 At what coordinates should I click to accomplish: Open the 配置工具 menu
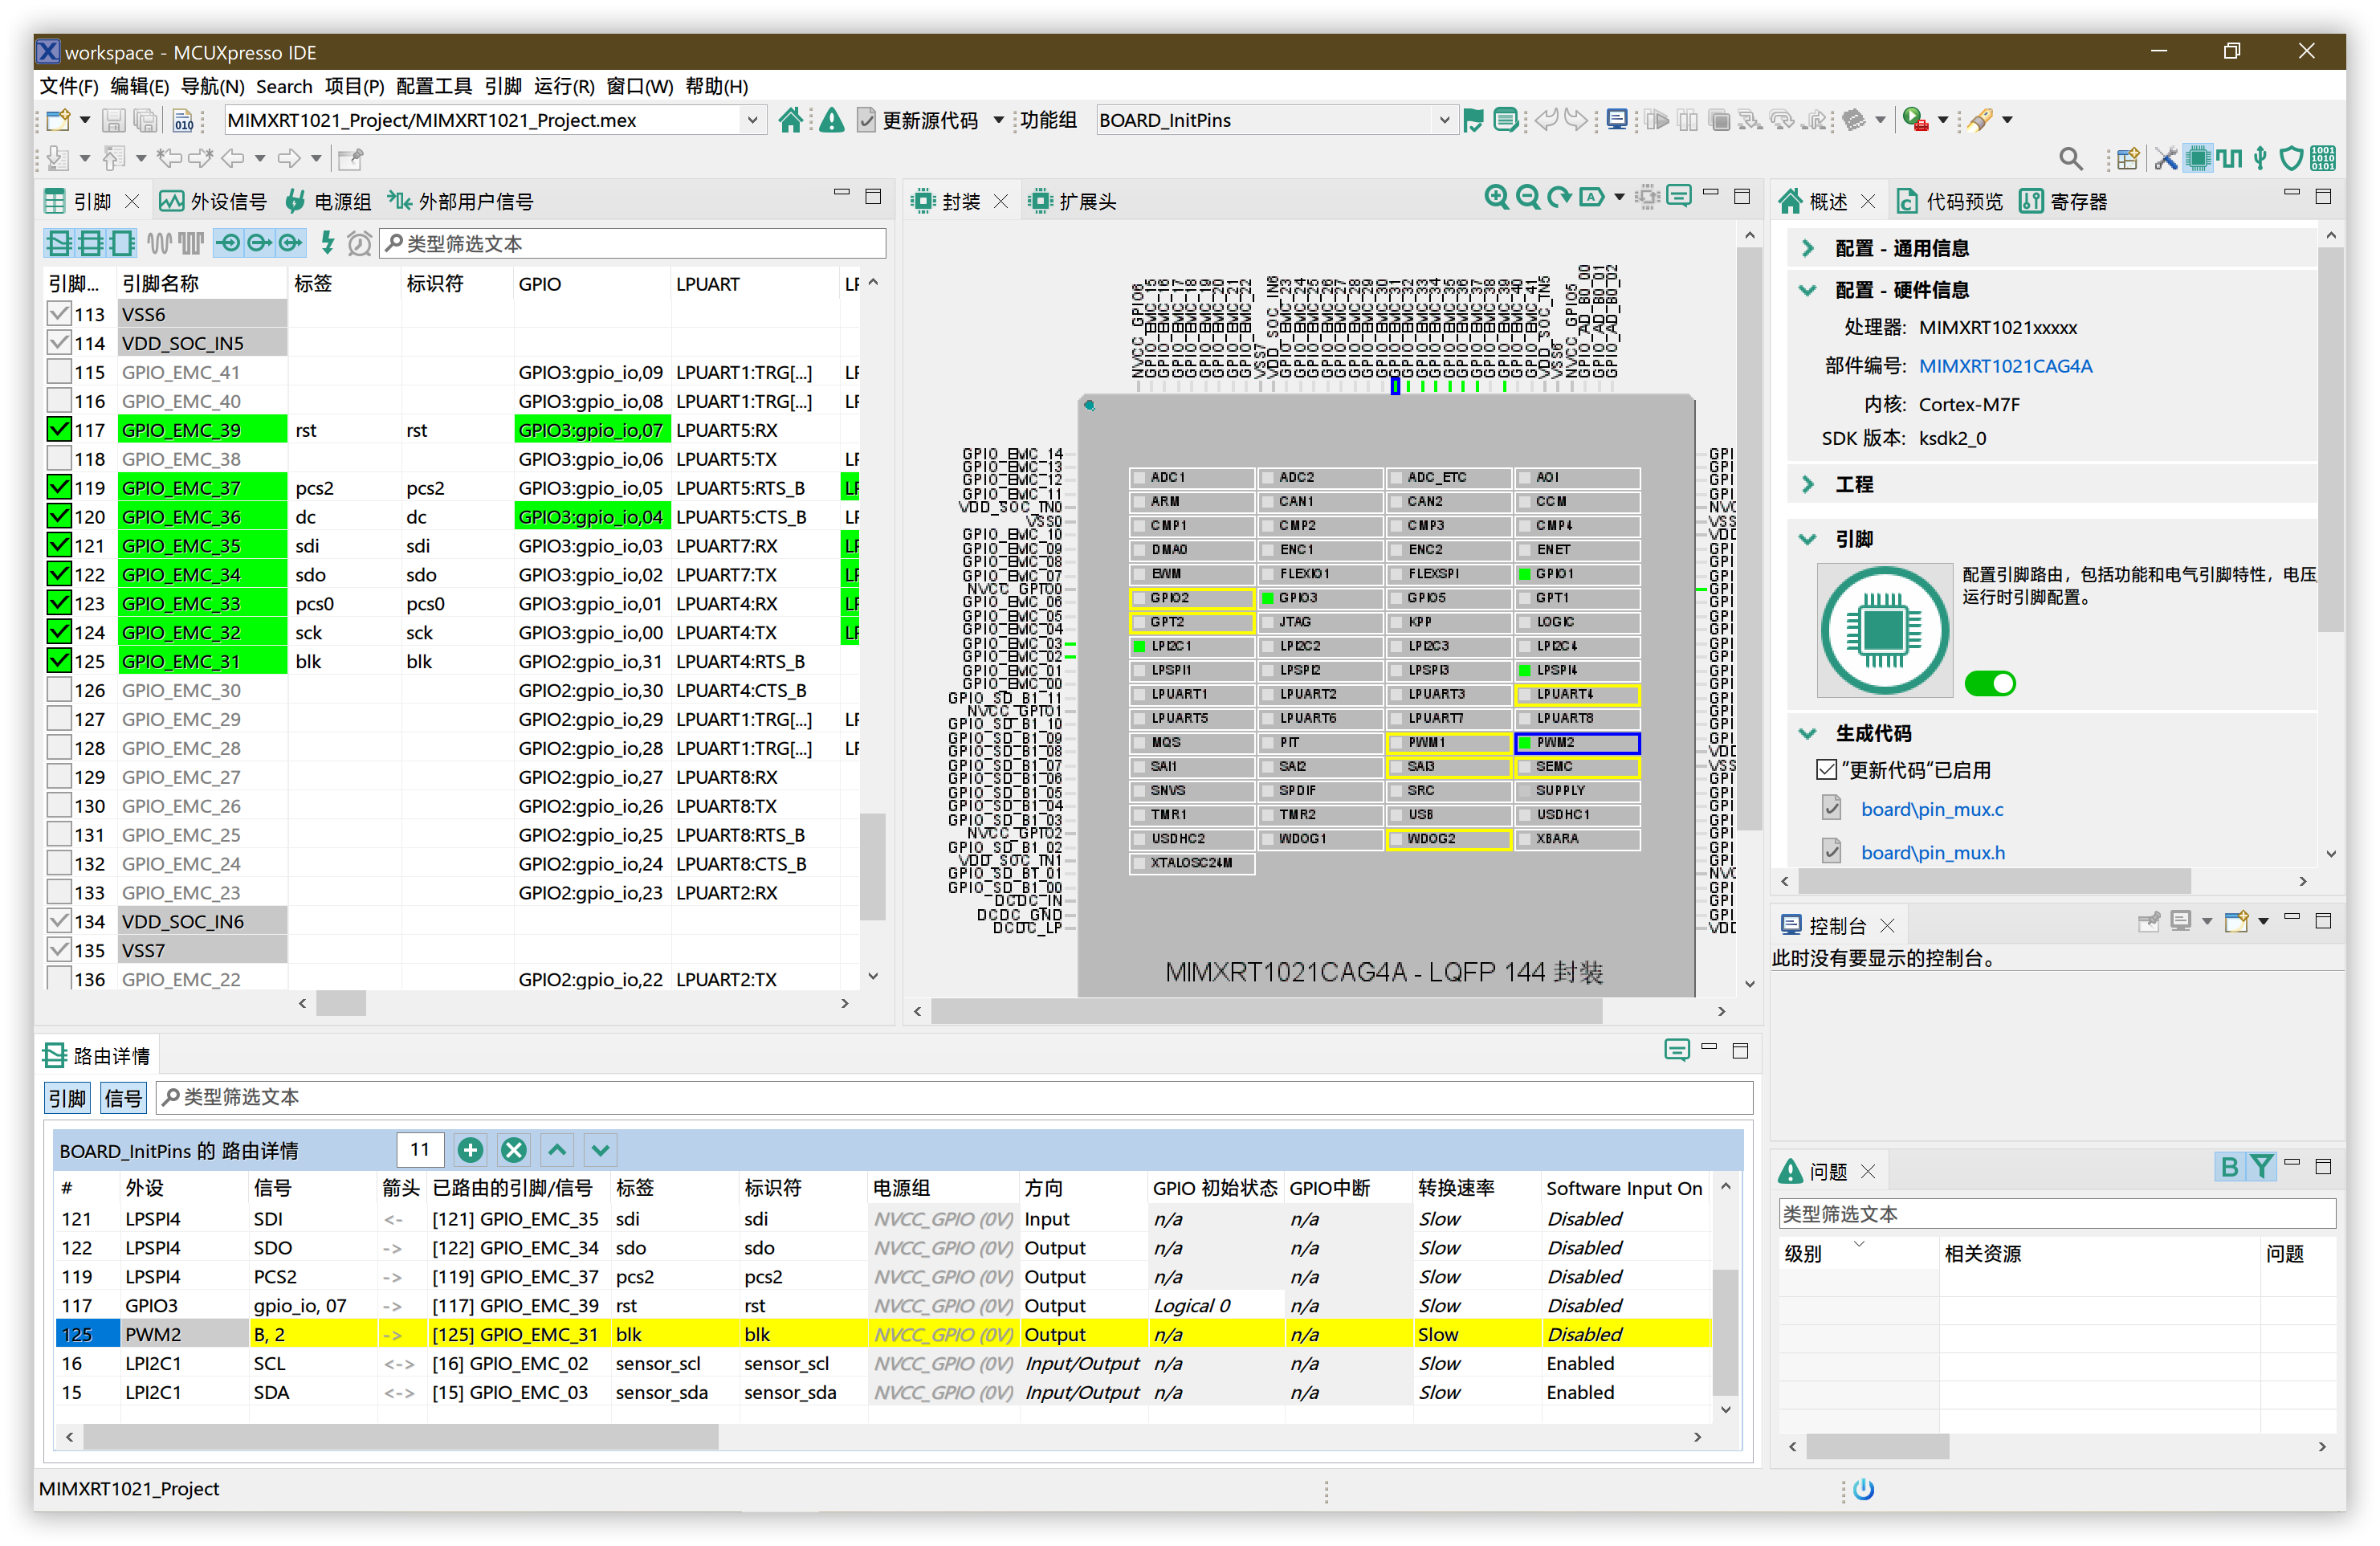[434, 86]
